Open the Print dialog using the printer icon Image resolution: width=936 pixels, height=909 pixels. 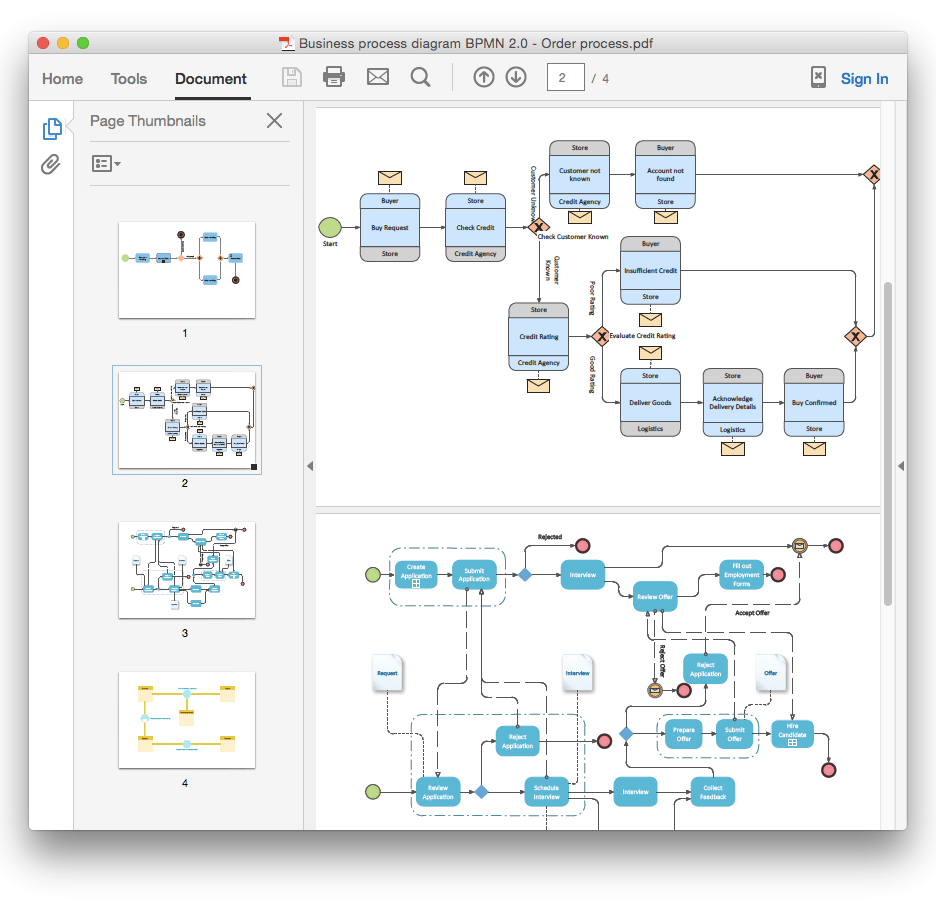334,78
